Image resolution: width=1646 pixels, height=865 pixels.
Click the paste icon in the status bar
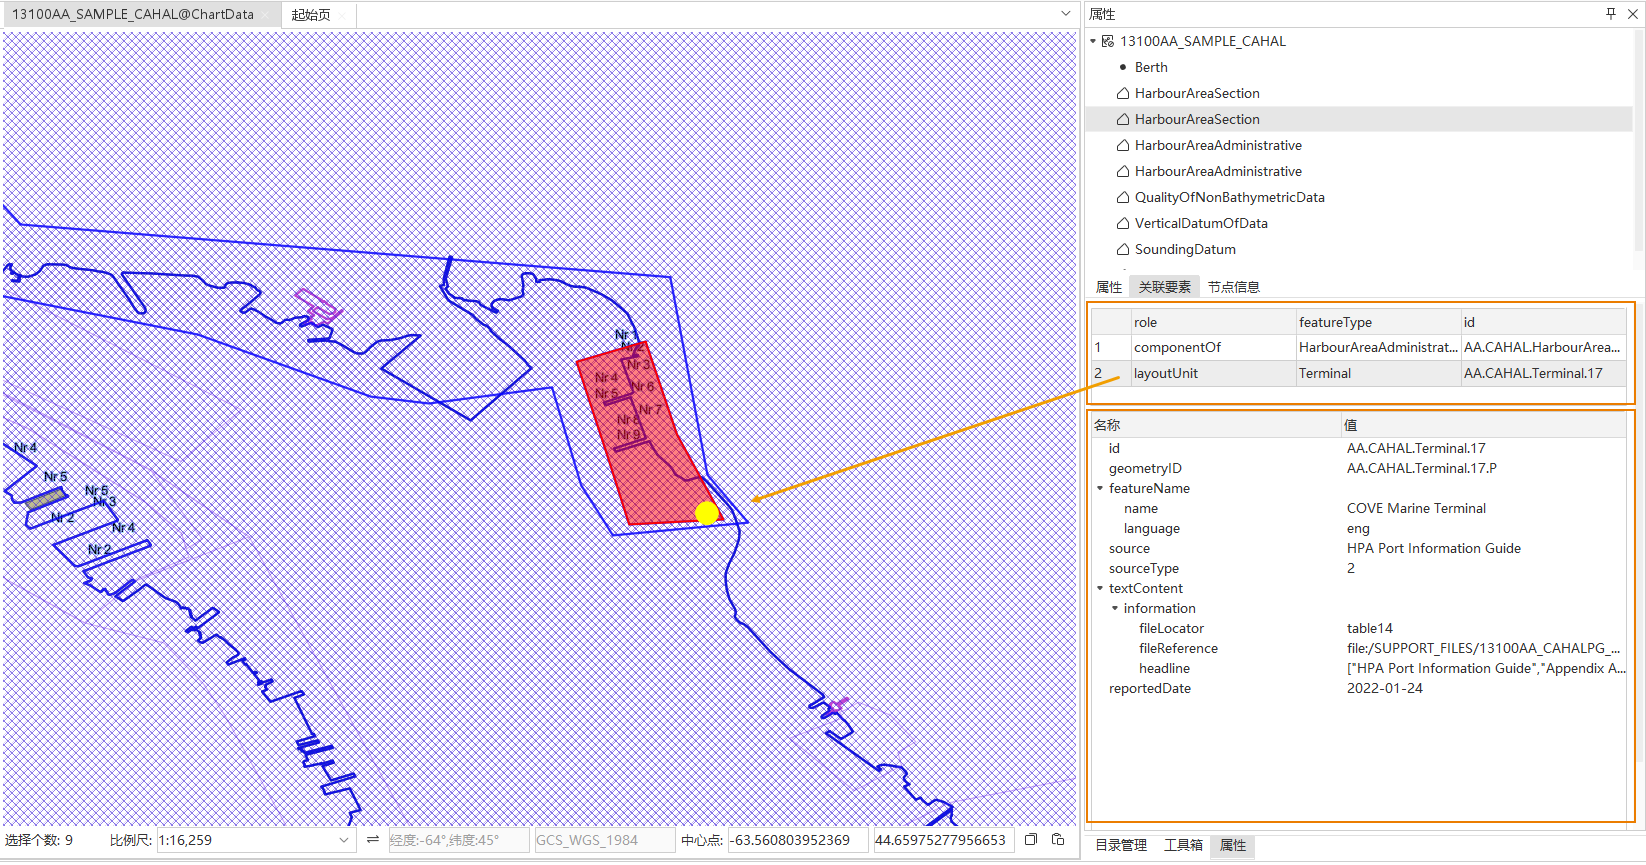tap(1058, 840)
